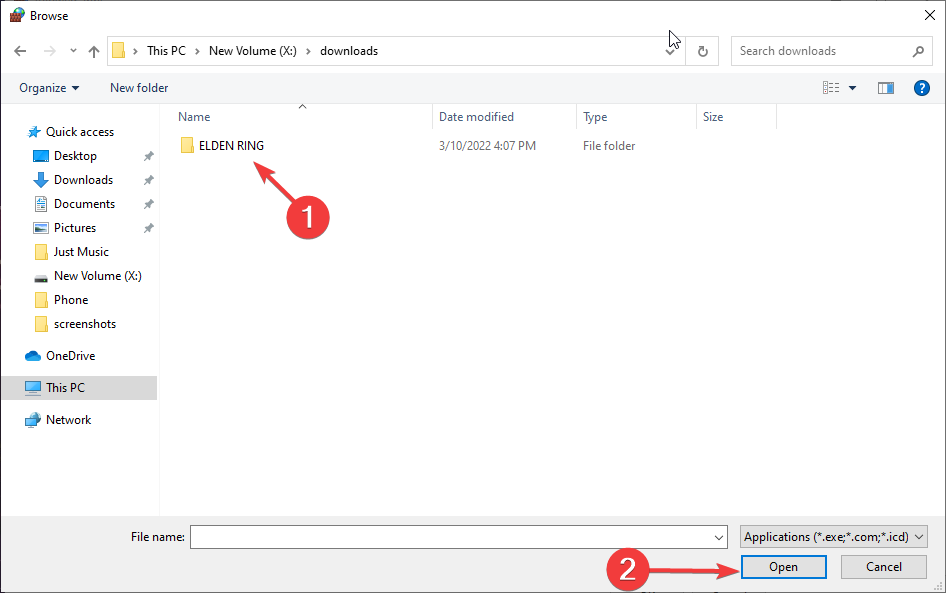The width and height of the screenshot is (946, 593).
Task: Click in the Search downloads field
Action: click(821, 51)
